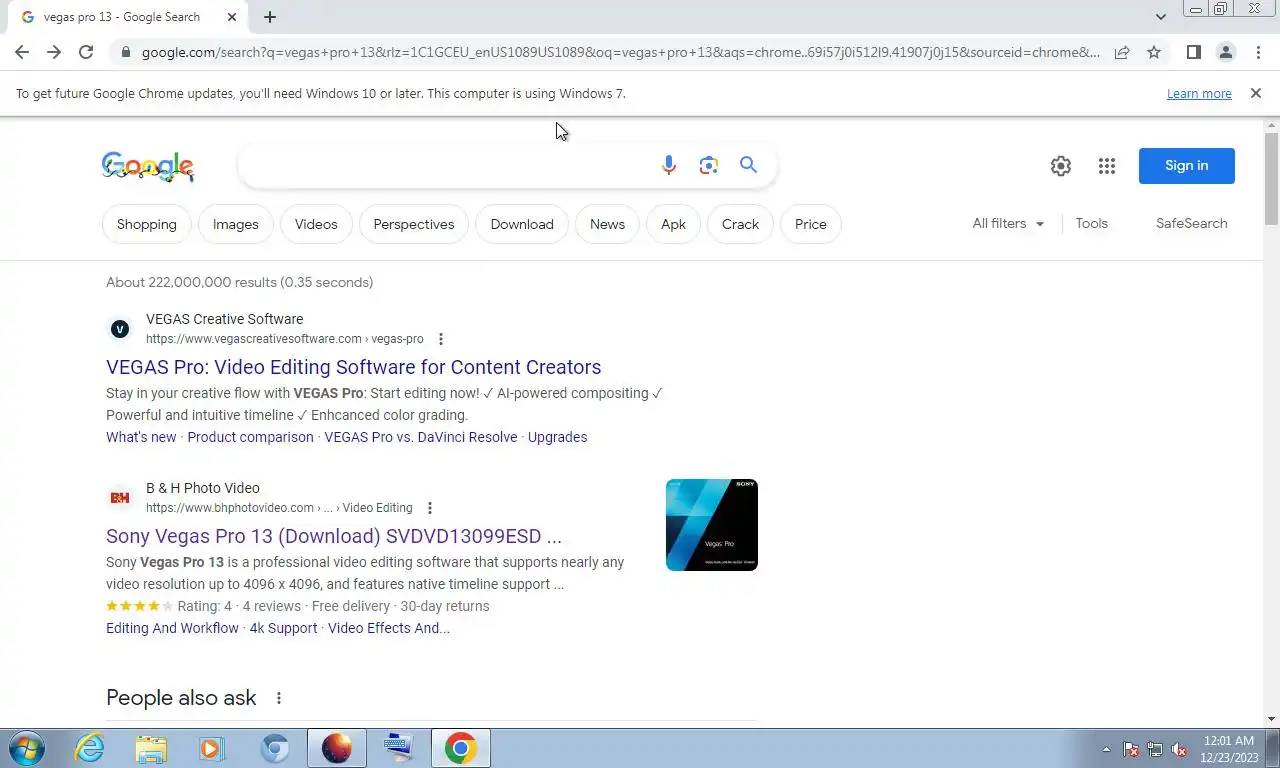Open Learn more link in update bar

tap(1199, 93)
